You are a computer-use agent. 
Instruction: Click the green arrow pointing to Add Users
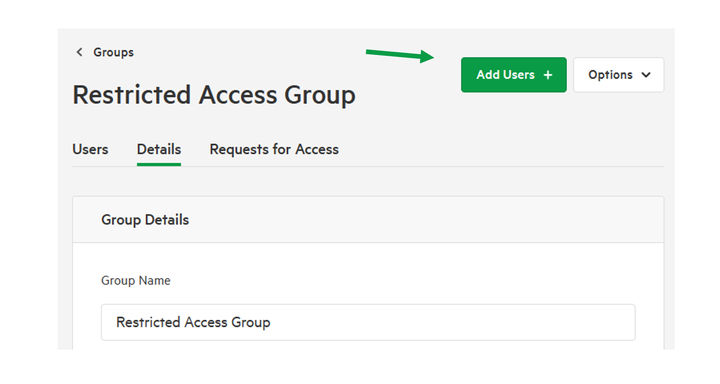tap(400, 55)
